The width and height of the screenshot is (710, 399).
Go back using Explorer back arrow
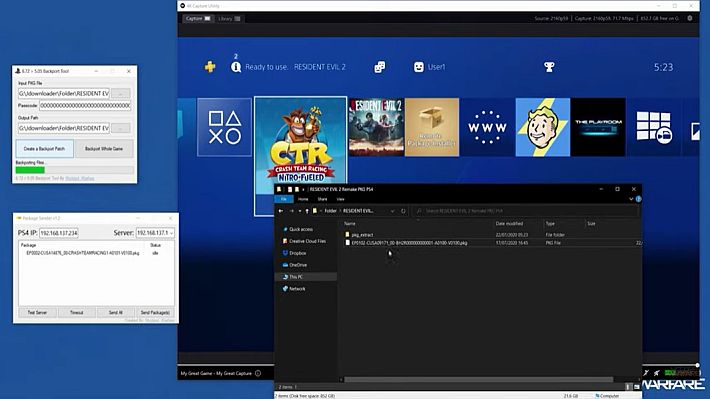click(281, 211)
